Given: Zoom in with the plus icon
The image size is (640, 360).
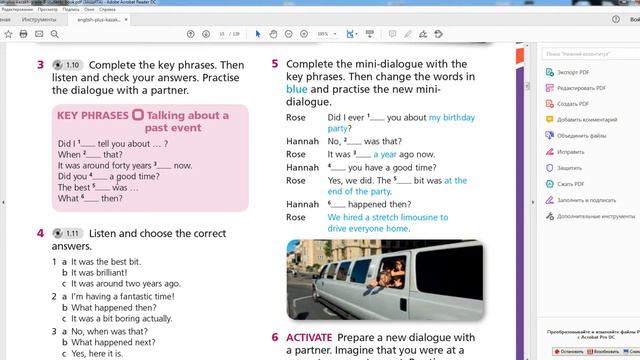Looking at the screenshot, I should coord(304,34).
